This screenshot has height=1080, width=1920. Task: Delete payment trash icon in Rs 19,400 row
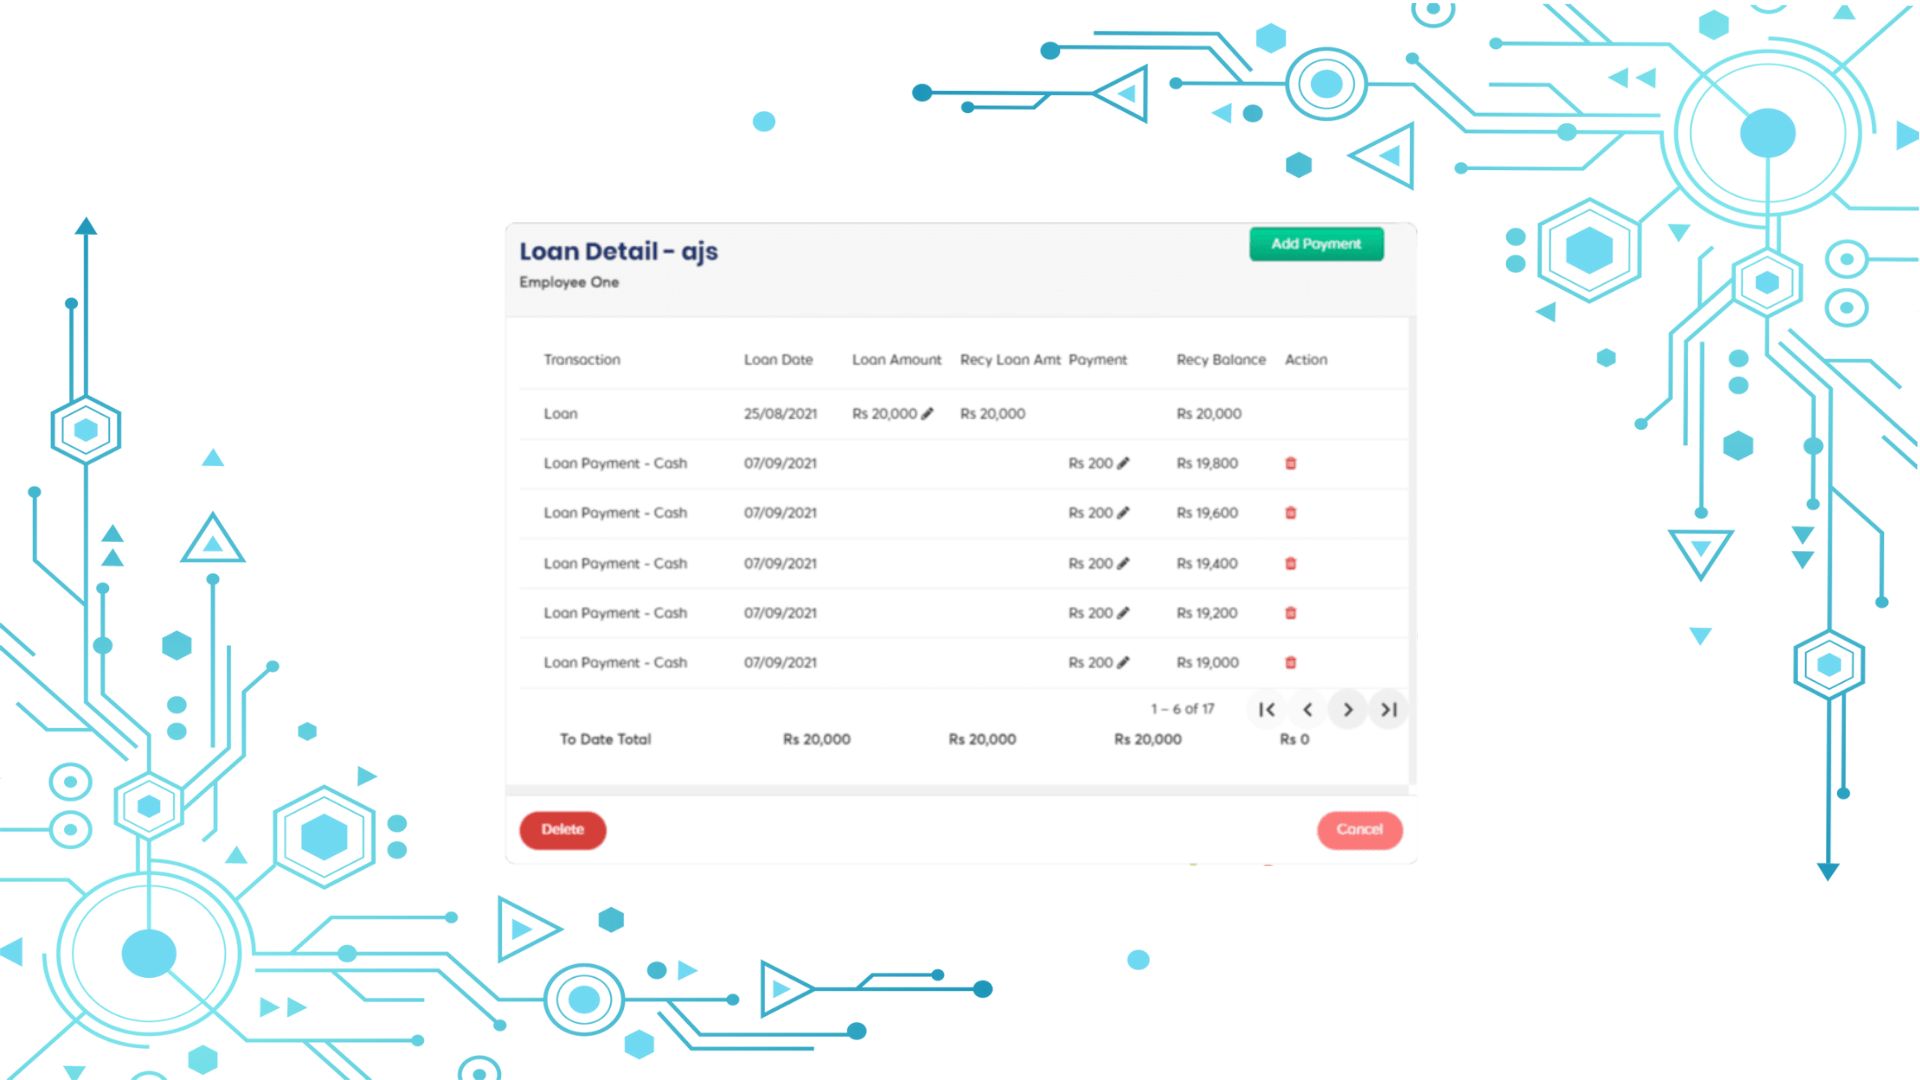pos(1290,563)
